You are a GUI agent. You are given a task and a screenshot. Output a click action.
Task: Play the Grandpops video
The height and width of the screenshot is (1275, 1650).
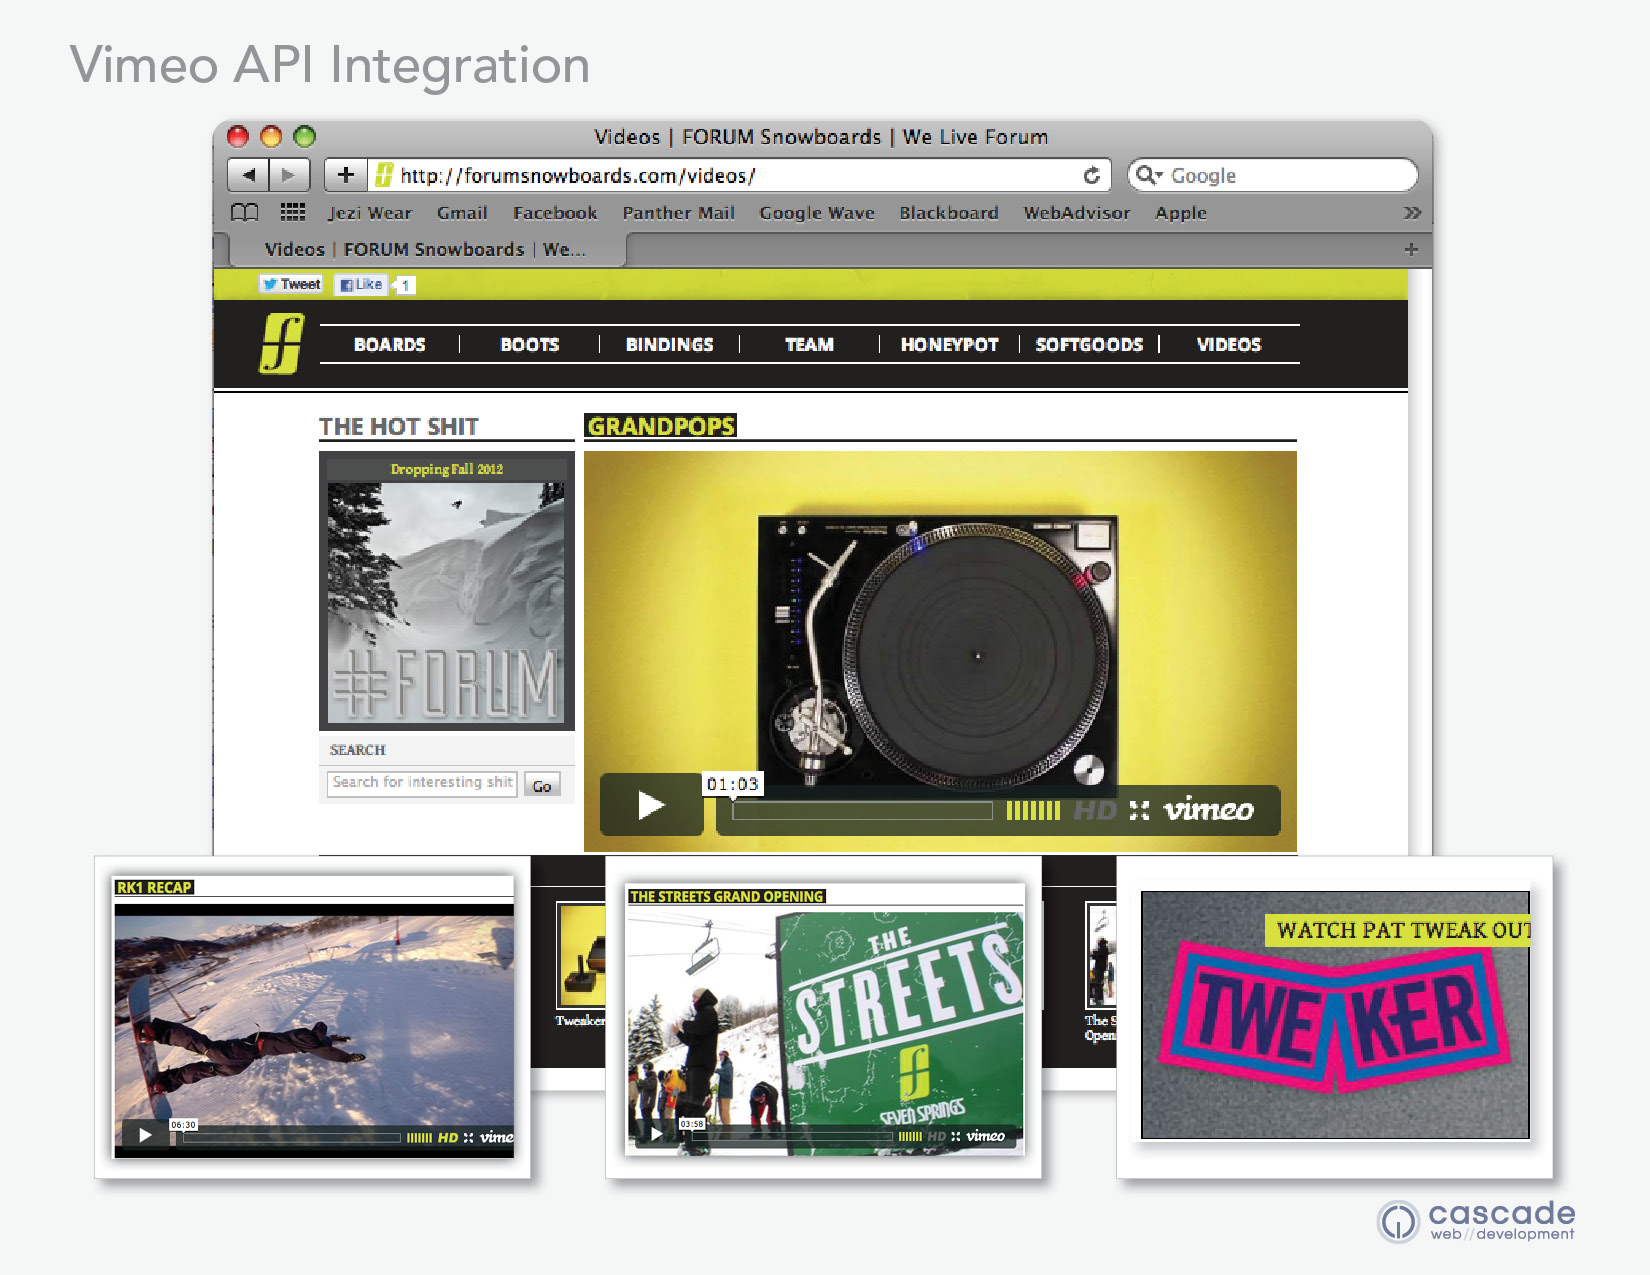[651, 804]
